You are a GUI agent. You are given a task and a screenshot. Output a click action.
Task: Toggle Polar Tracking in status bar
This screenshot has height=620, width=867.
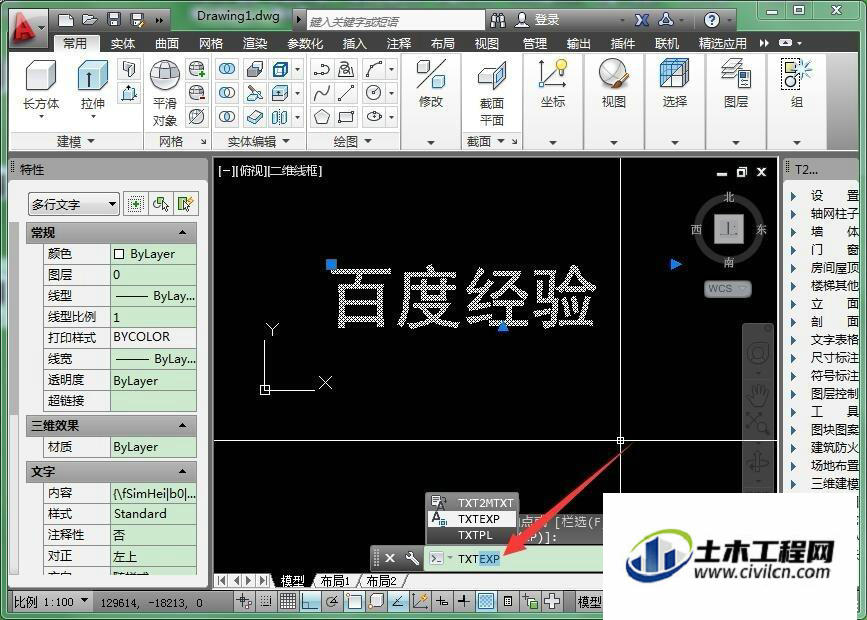click(332, 601)
